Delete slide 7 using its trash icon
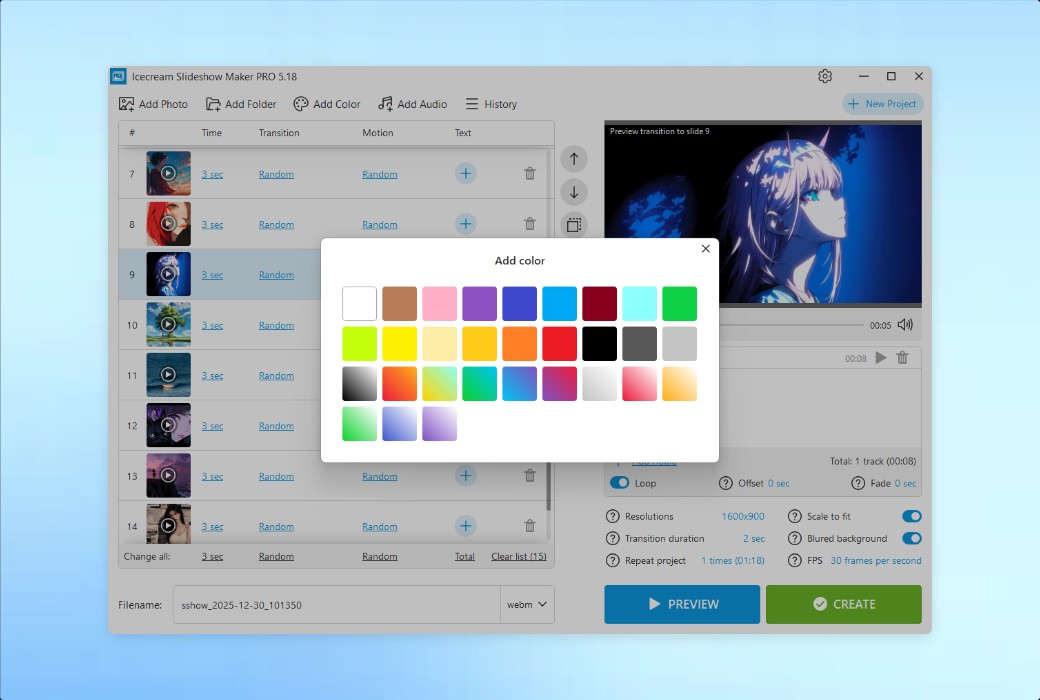Screen dimensions: 1040x700 (x=529, y=173)
